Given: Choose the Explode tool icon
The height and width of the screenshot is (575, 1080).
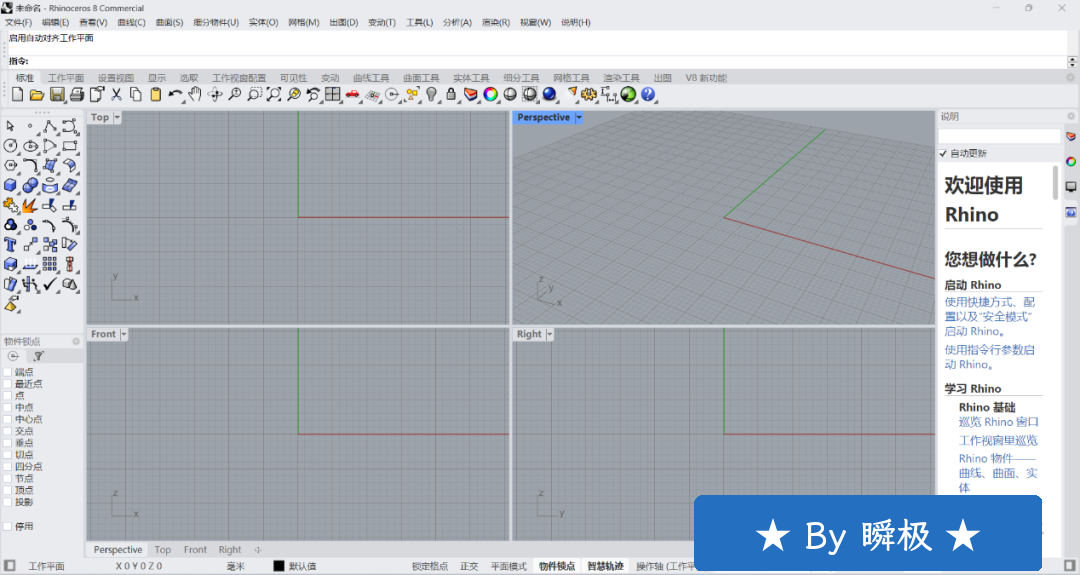Looking at the screenshot, I should pyautogui.click(x=30, y=206).
